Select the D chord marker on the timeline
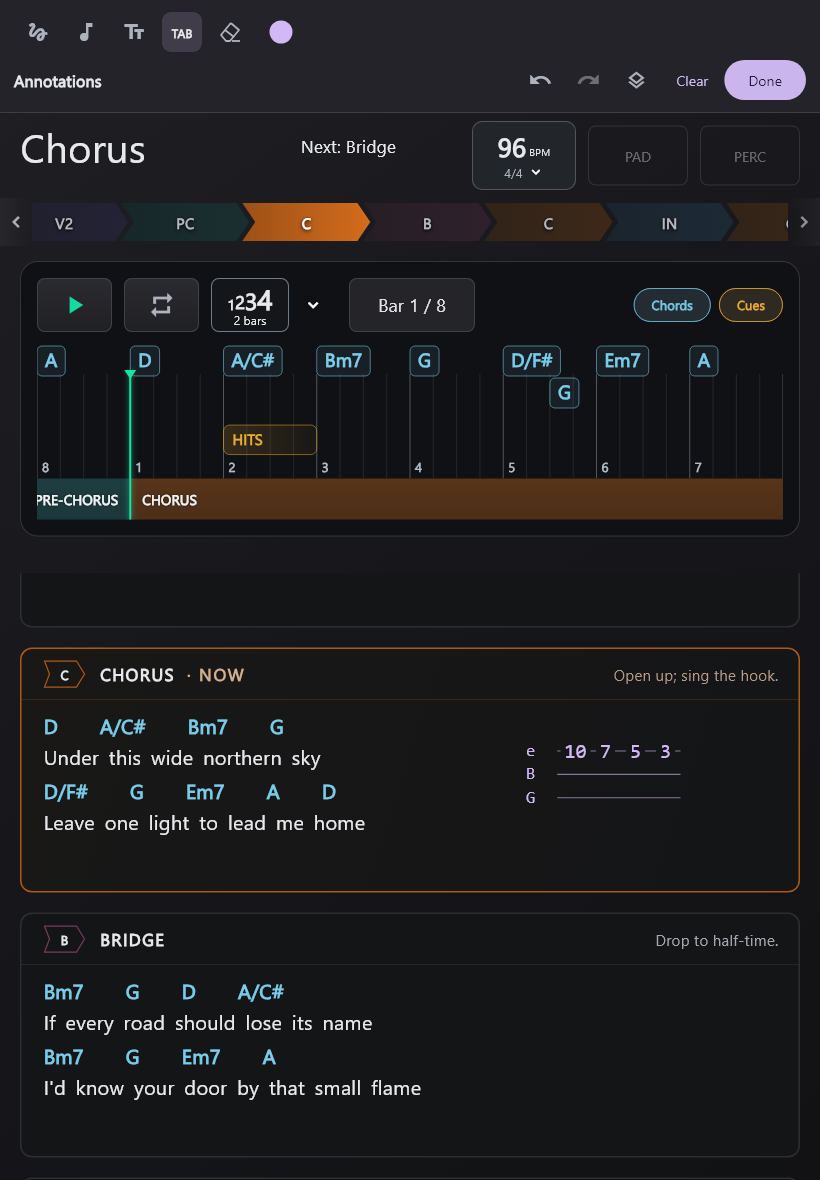The width and height of the screenshot is (820, 1180). pos(144,360)
